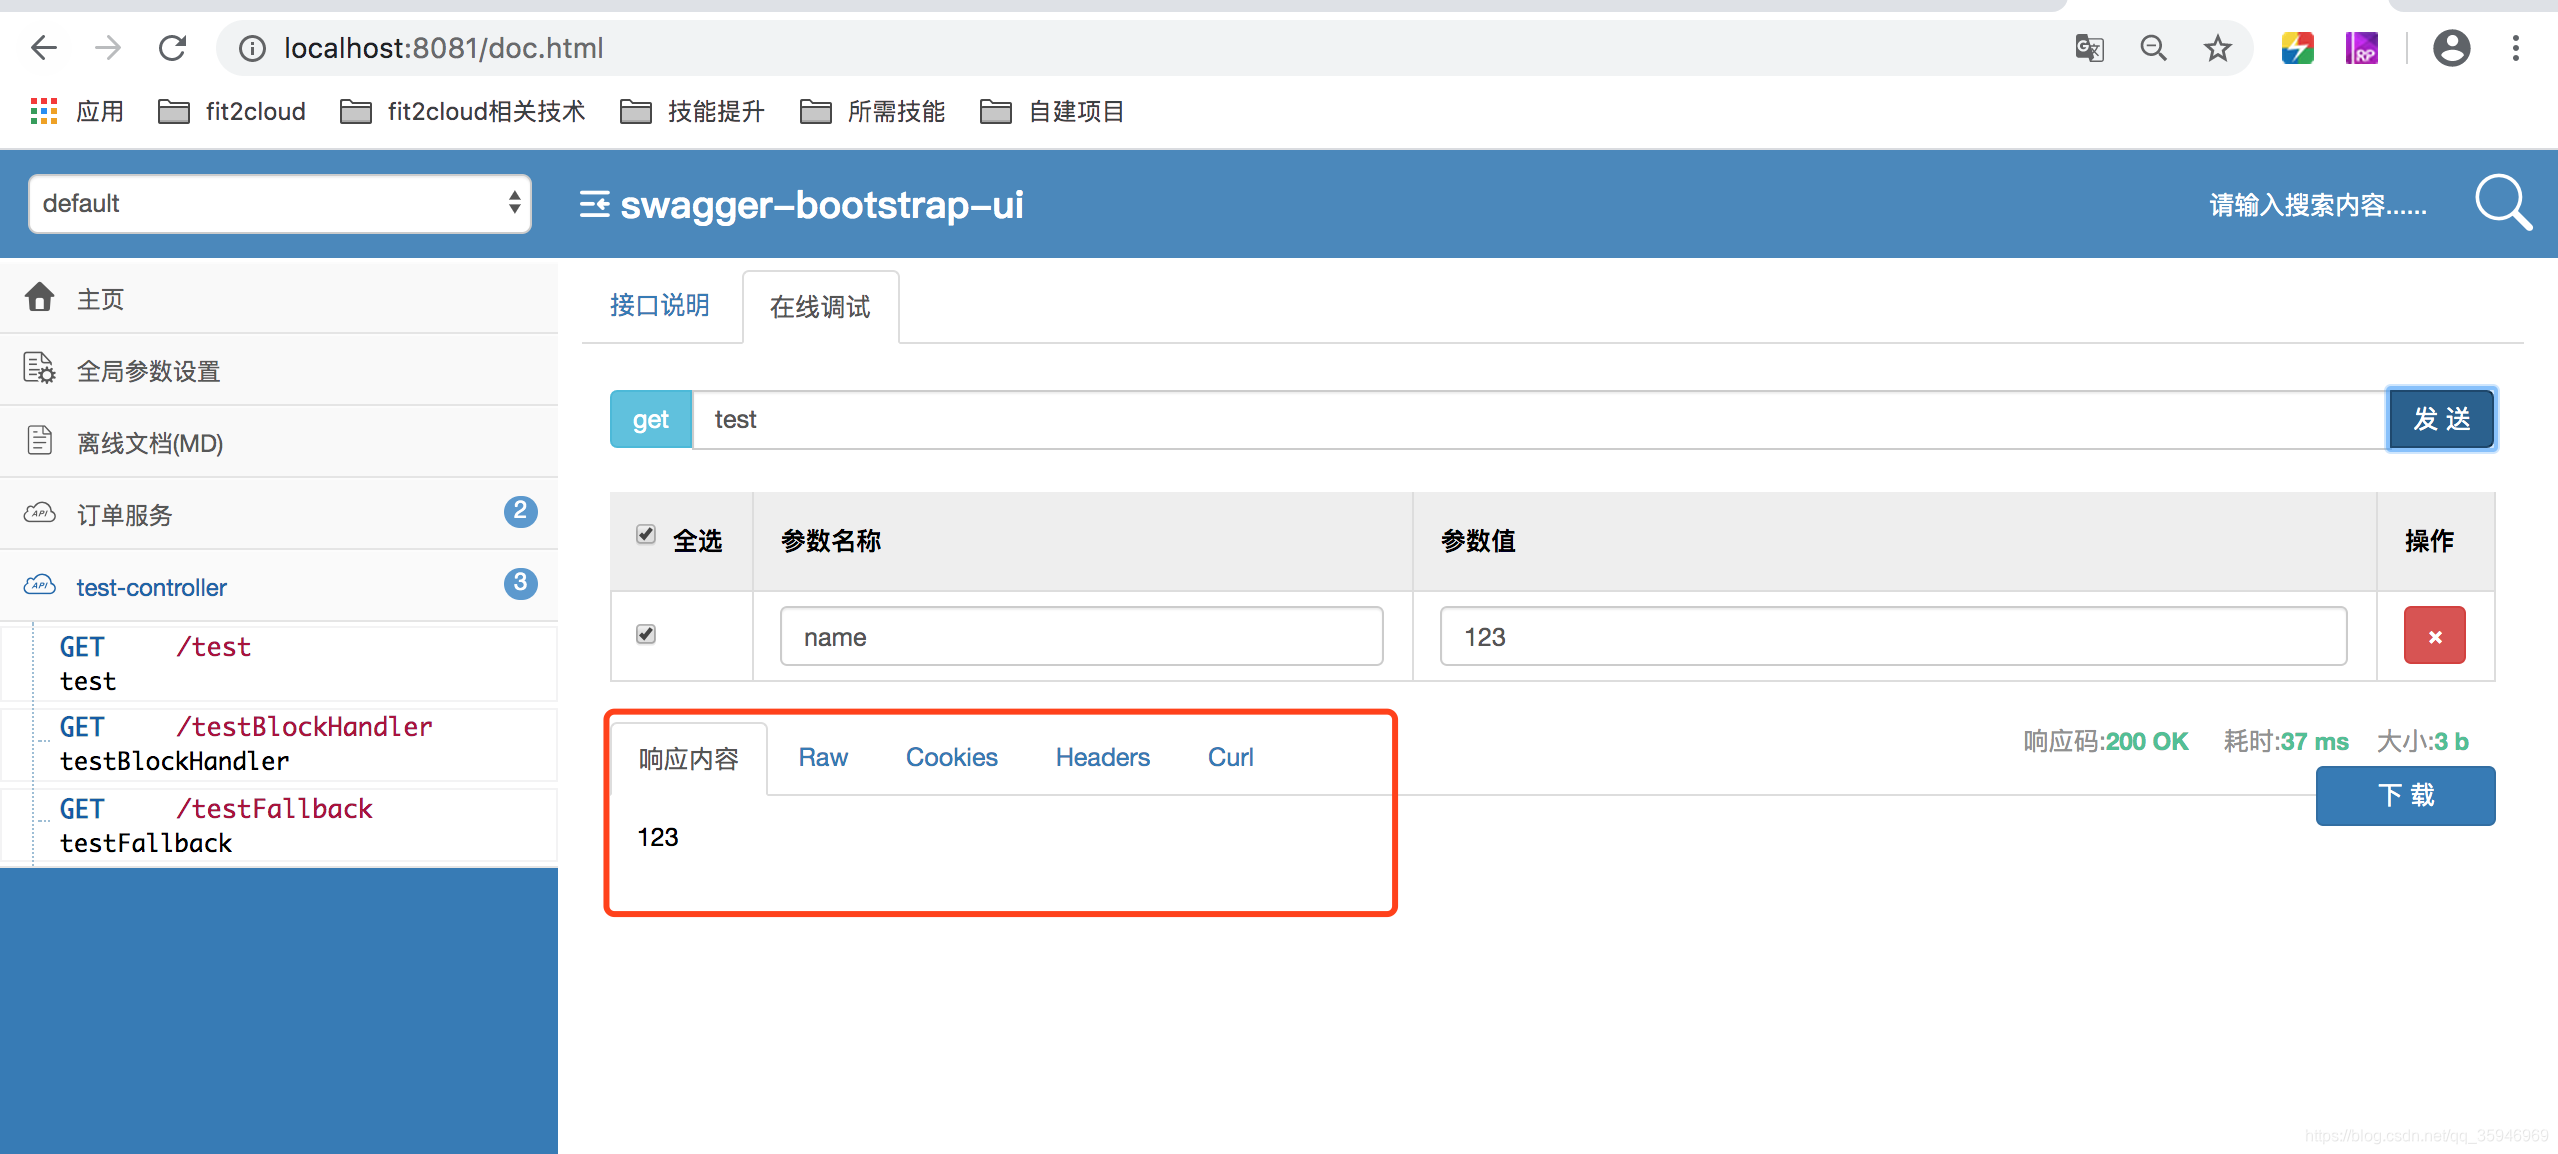This screenshot has height=1154, width=2558.
Task: Click the site info icon in the address bar
Action: point(252,48)
